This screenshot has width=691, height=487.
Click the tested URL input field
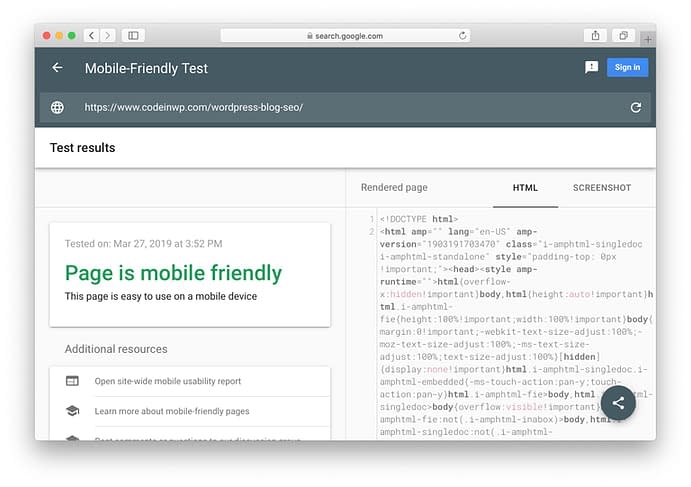340,107
